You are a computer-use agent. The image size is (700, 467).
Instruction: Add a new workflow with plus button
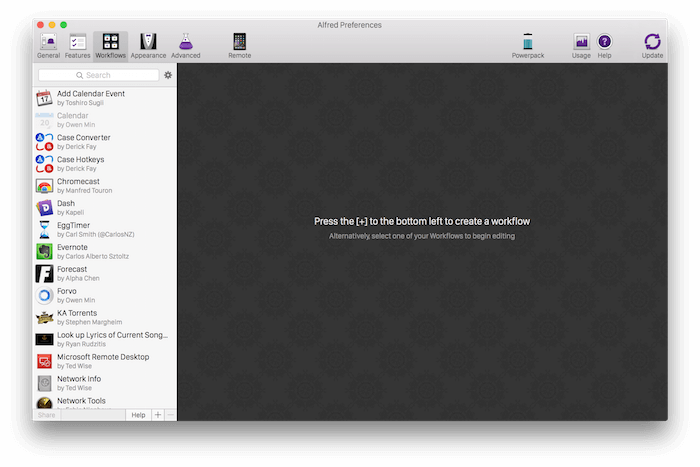(158, 415)
